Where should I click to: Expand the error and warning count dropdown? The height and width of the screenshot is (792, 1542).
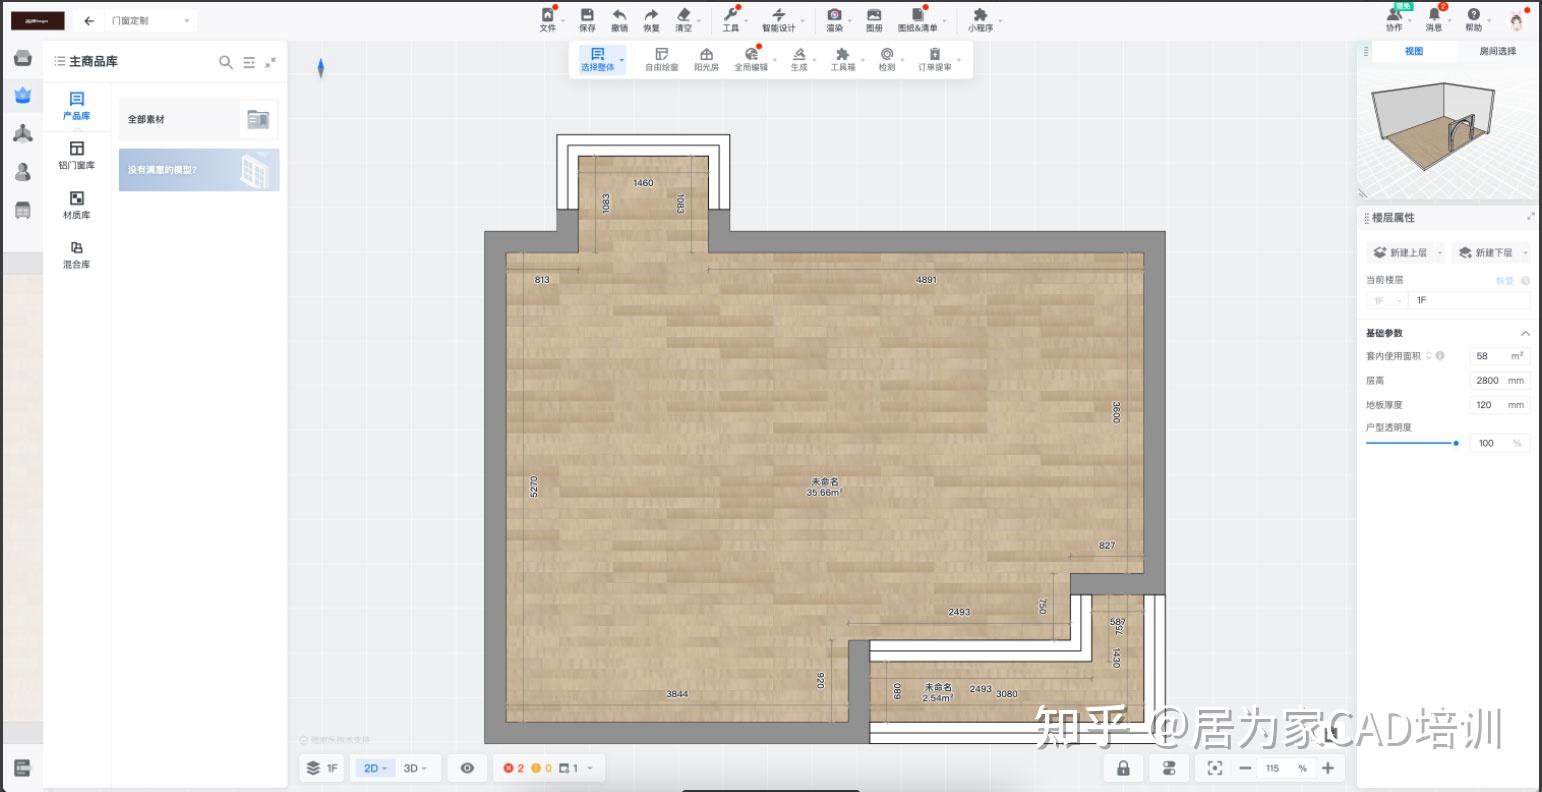click(x=590, y=768)
